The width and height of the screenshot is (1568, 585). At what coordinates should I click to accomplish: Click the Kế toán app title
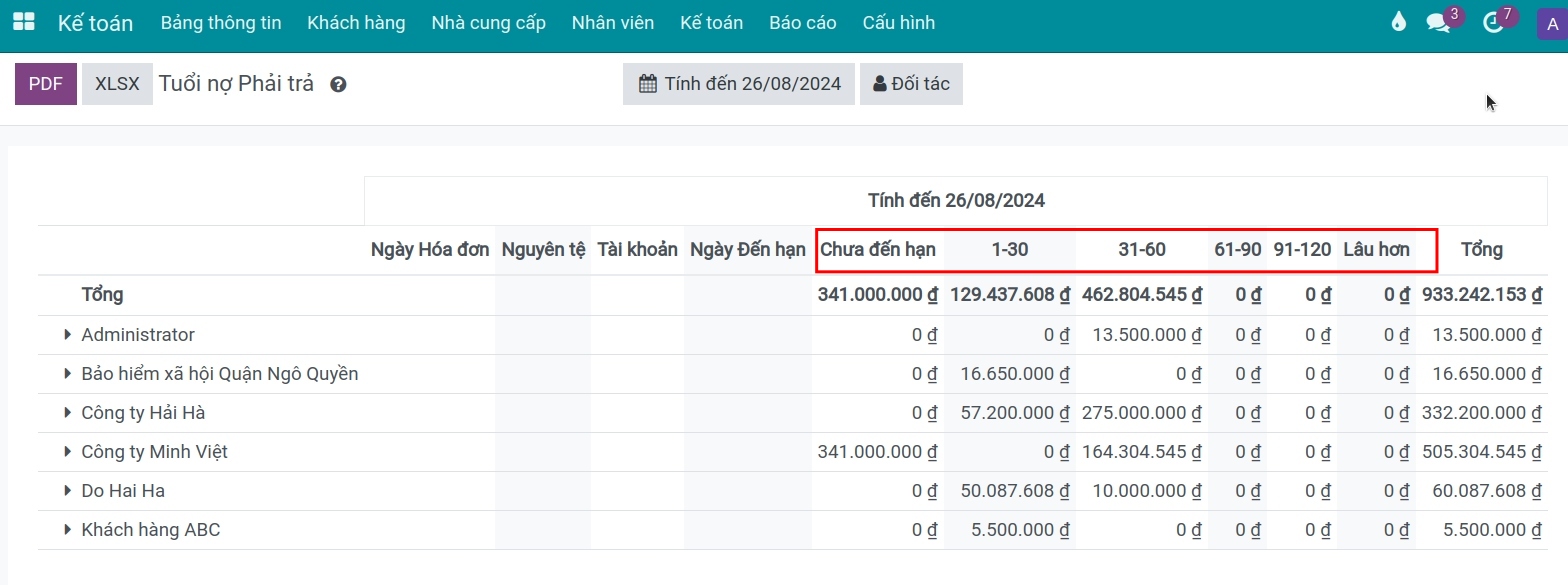[95, 23]
